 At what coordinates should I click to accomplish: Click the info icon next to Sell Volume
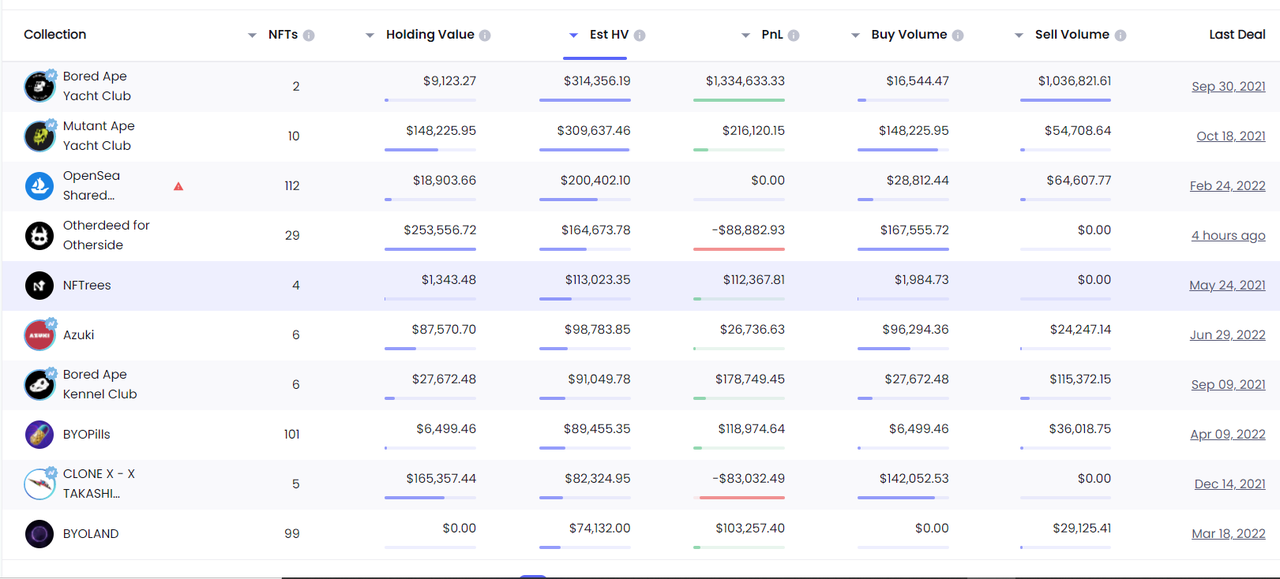pos(1121,36)
